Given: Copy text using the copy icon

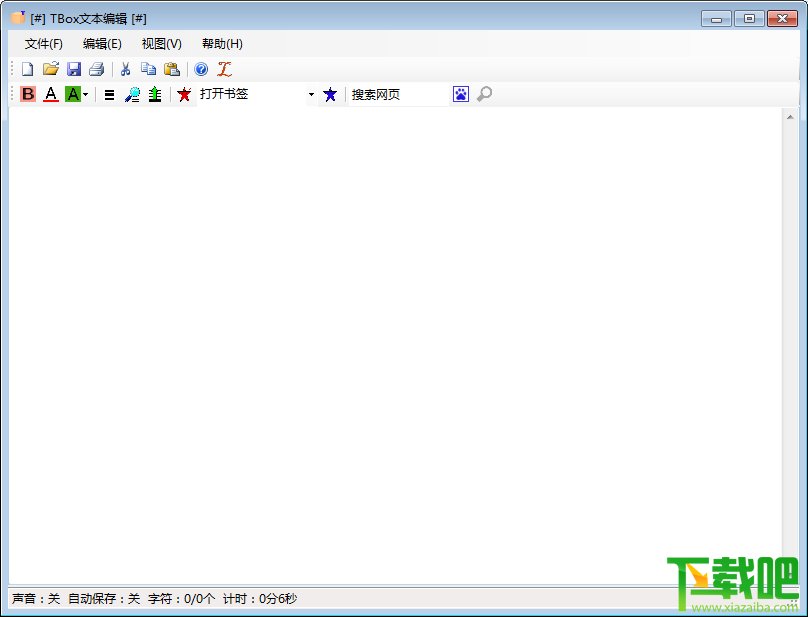Looking at the screenshot, I should point(148,69).
